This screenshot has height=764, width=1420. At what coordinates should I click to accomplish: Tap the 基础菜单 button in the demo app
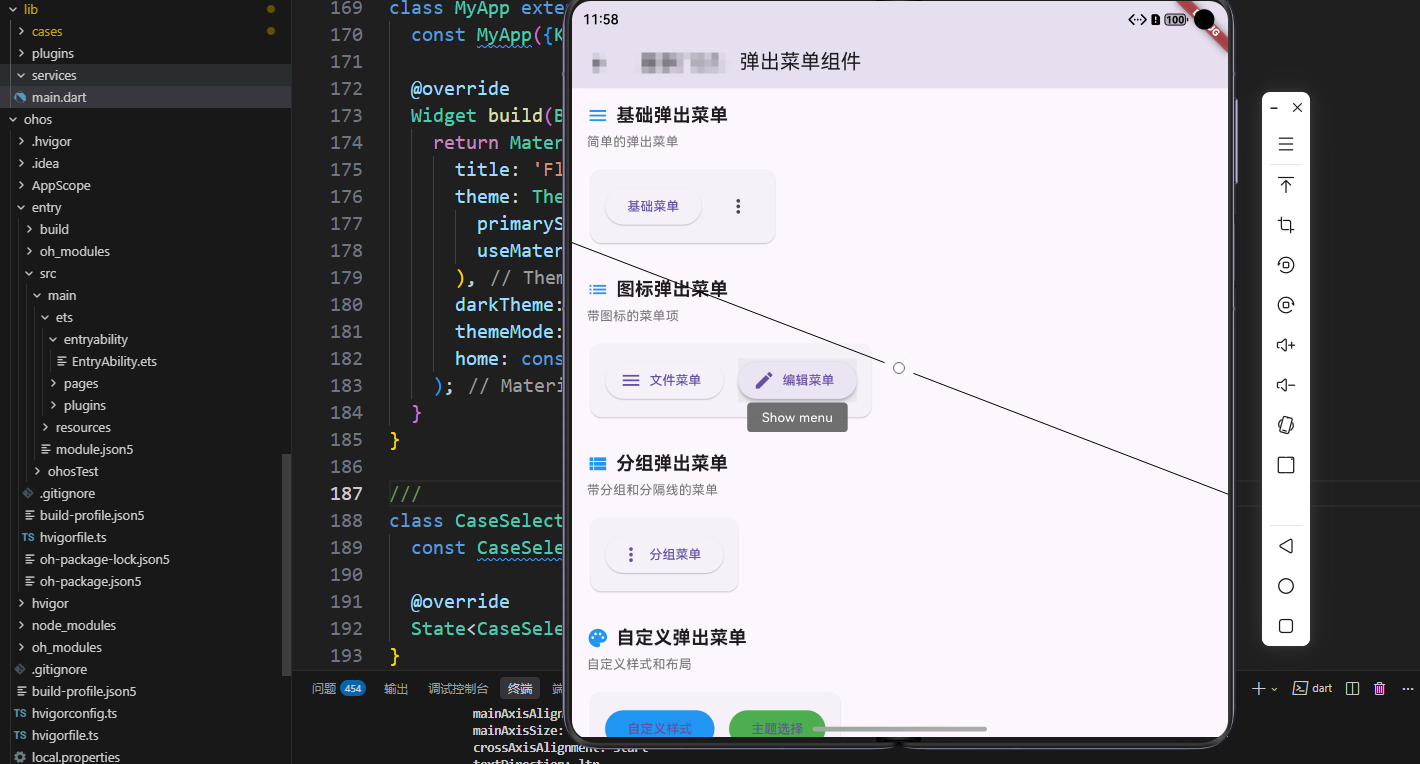coord(653,206)
